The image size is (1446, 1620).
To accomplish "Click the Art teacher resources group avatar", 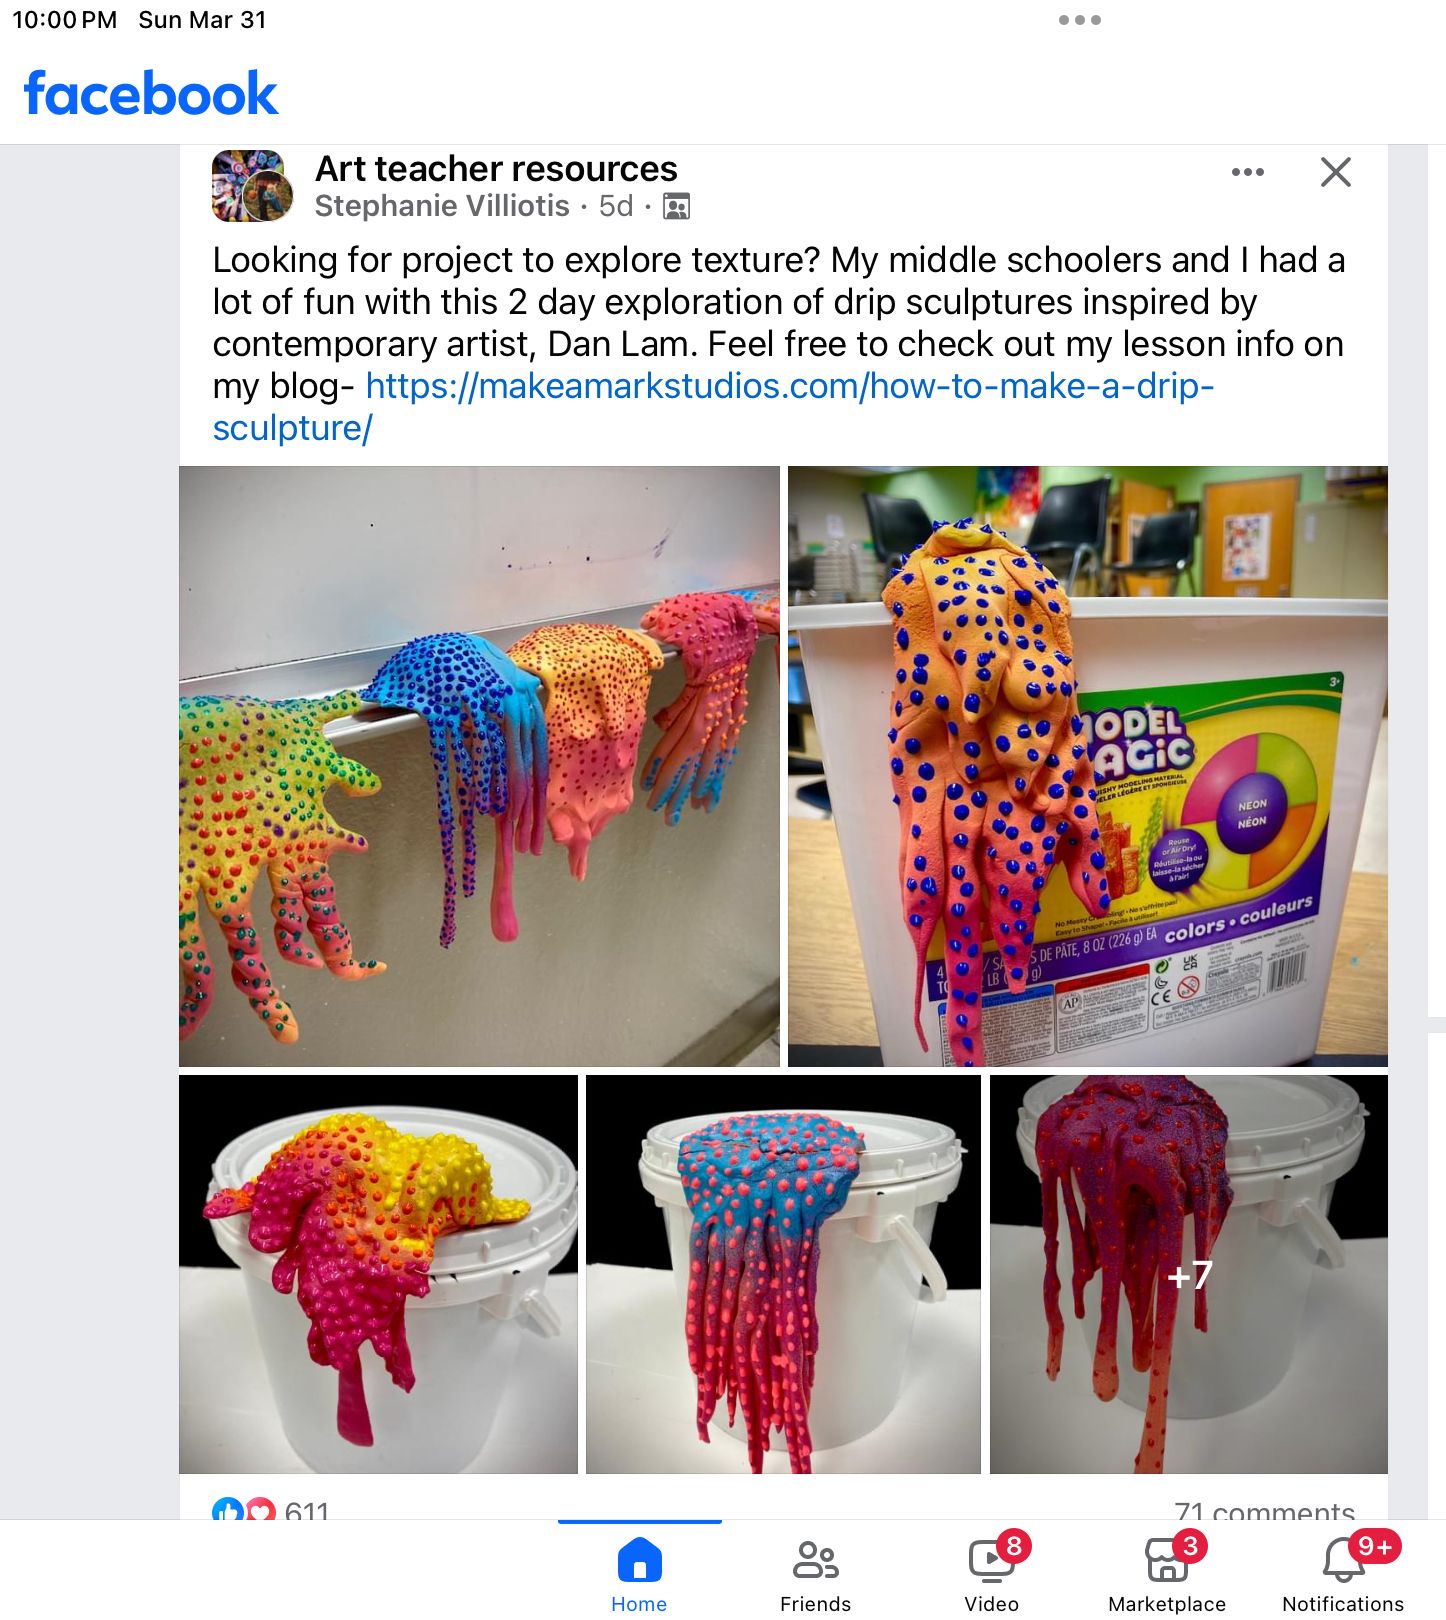I will point(252,186).
